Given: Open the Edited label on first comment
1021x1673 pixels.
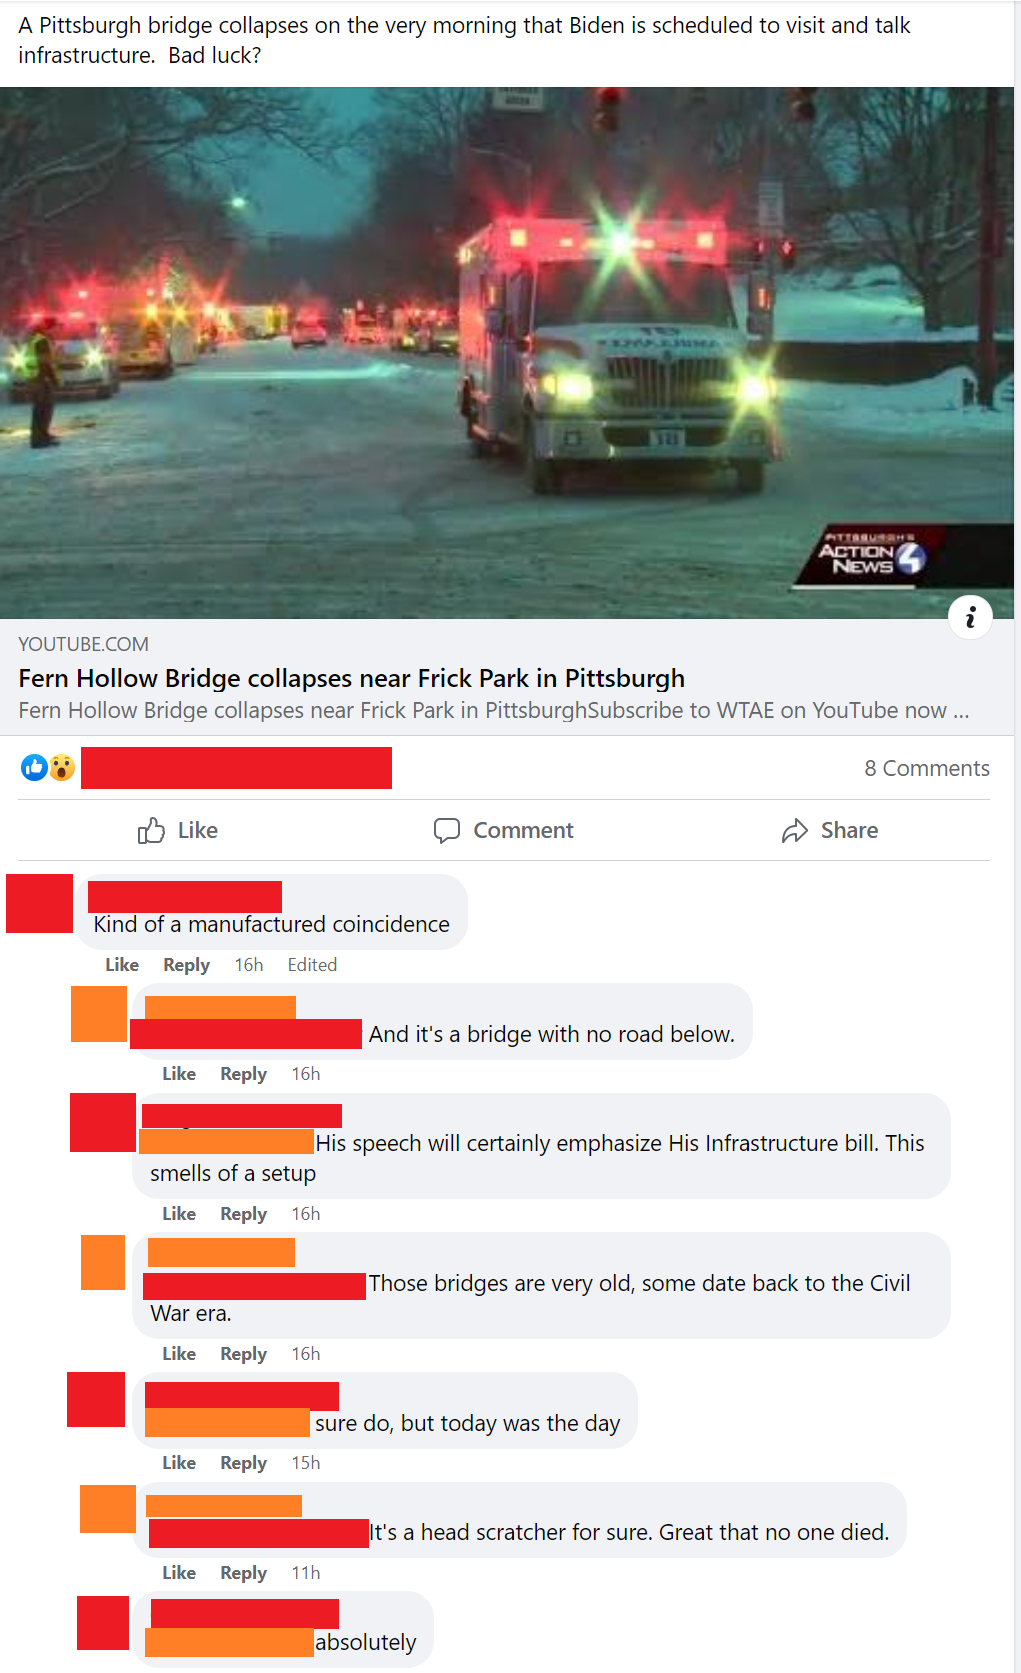Looking at the screenshot, I should [x=312, y=965].
